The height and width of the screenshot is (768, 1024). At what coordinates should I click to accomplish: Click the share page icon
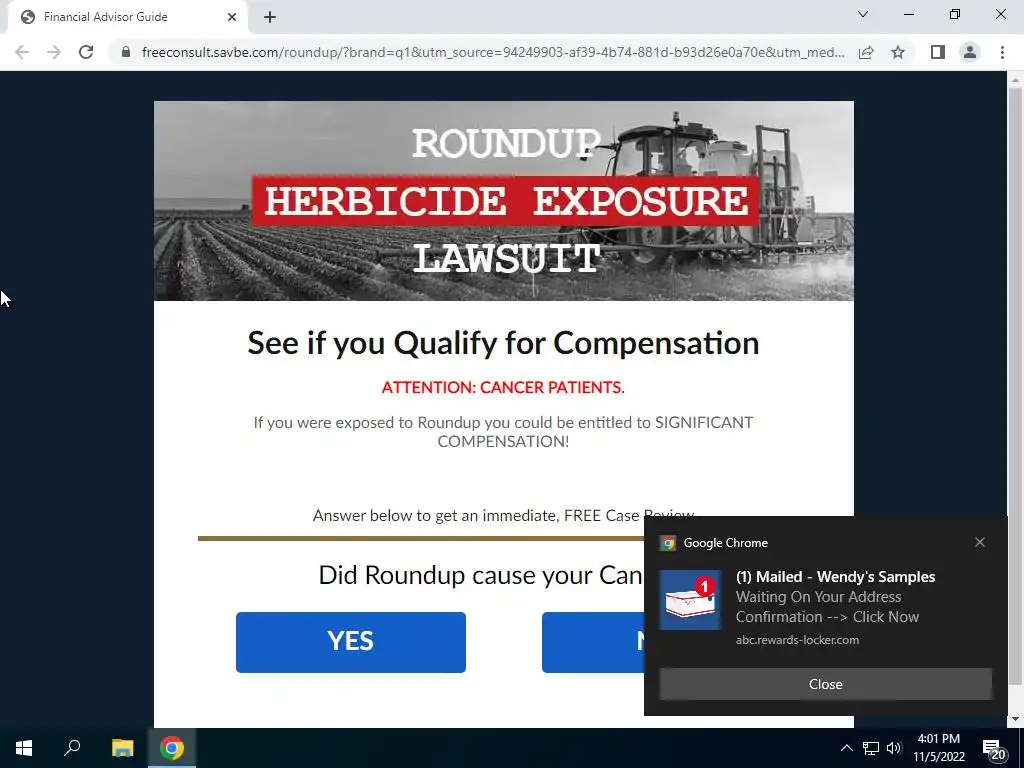pos(866,52)
